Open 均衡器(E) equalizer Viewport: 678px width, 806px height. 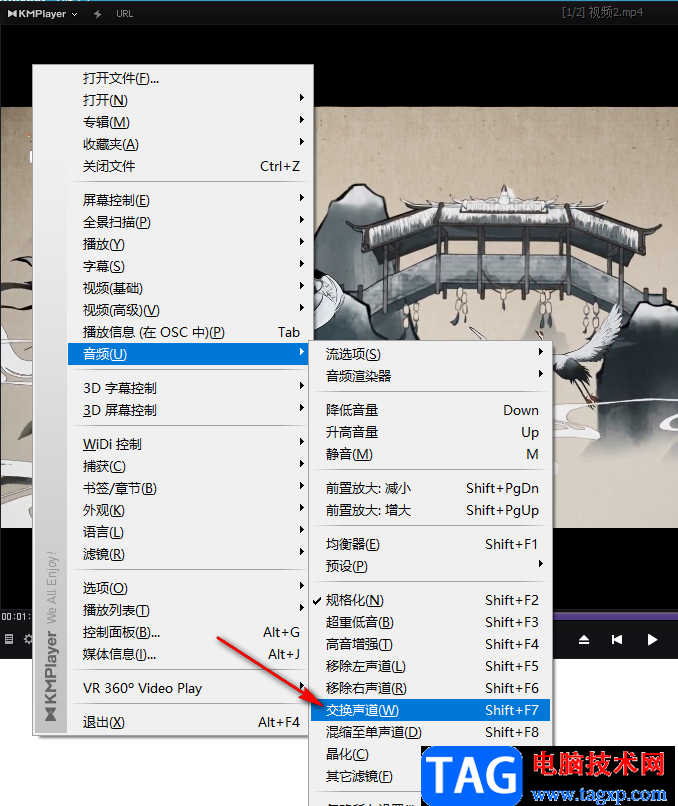pyautogui.click(x=431, y=544)
